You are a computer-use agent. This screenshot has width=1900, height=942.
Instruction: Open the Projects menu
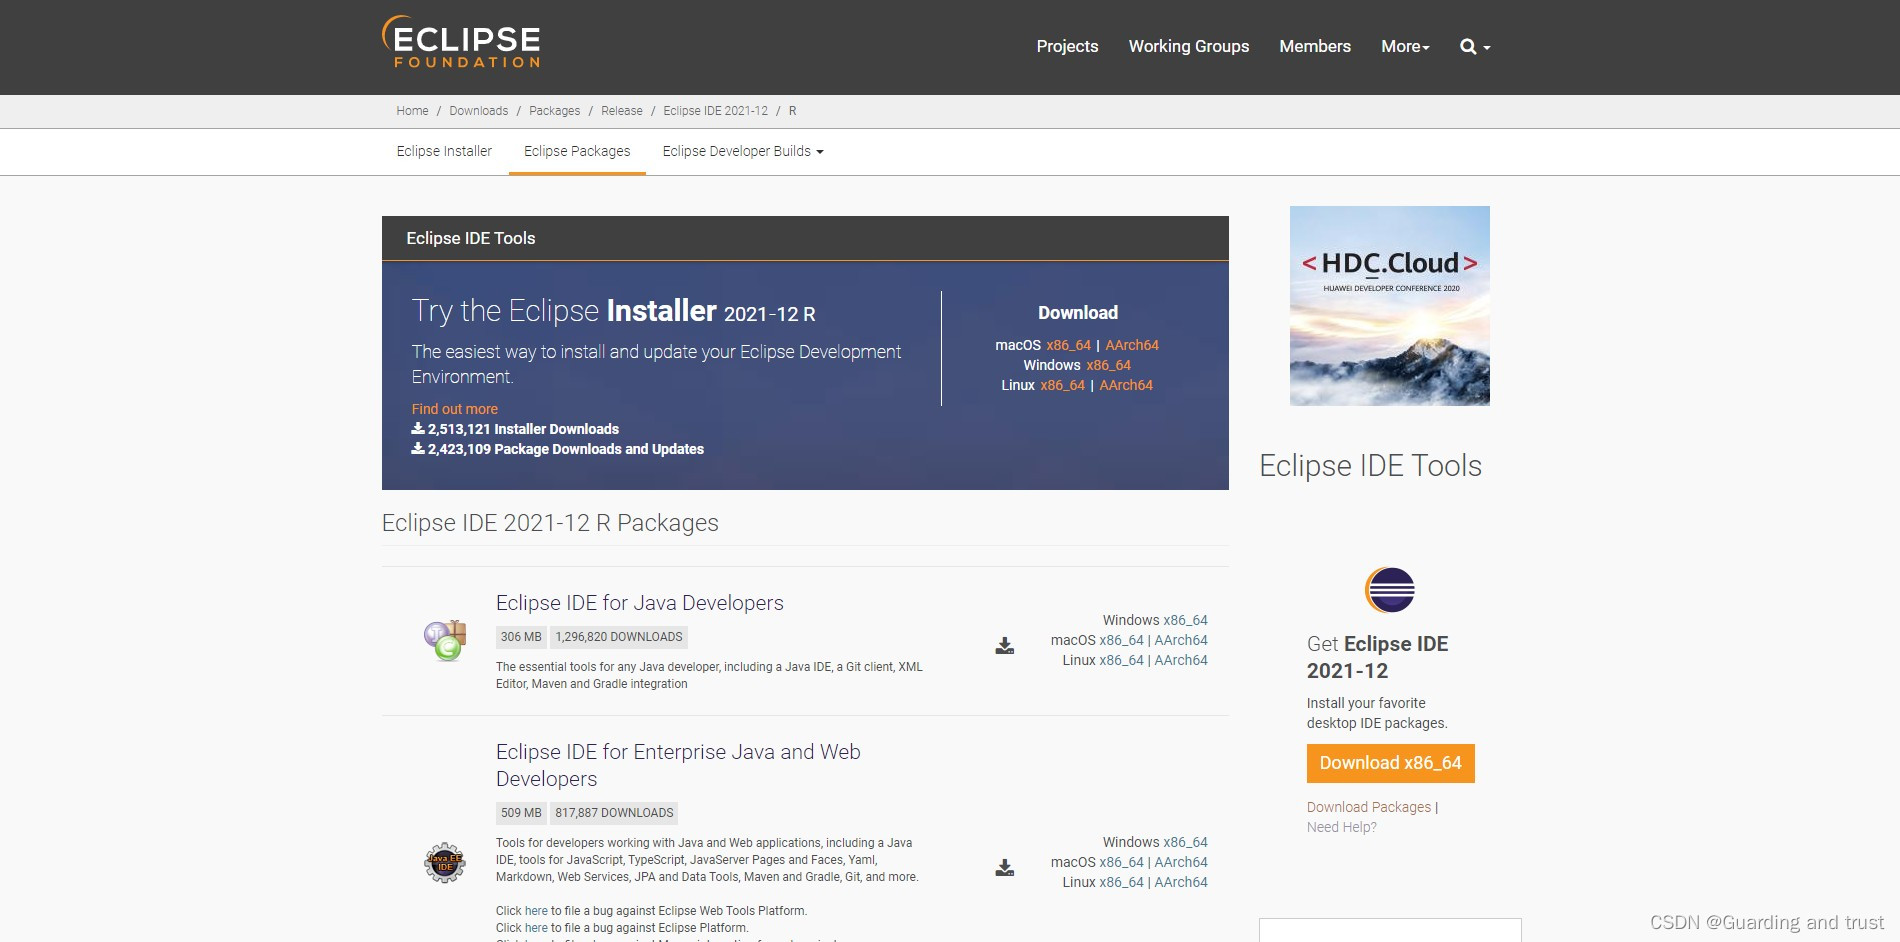pos(1067,47)
